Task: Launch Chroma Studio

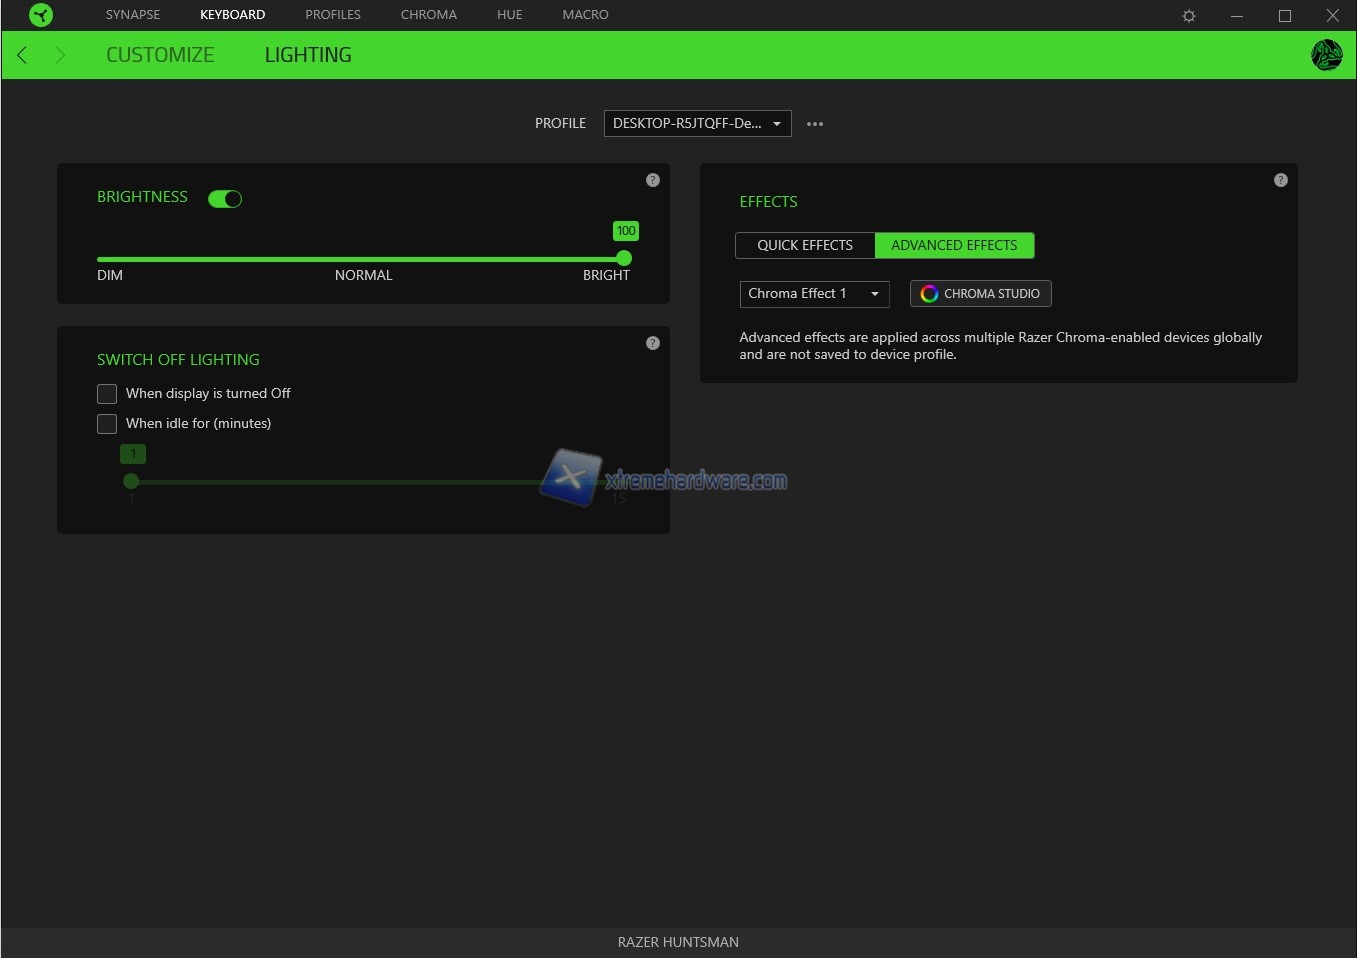Action: coord(980,294)
